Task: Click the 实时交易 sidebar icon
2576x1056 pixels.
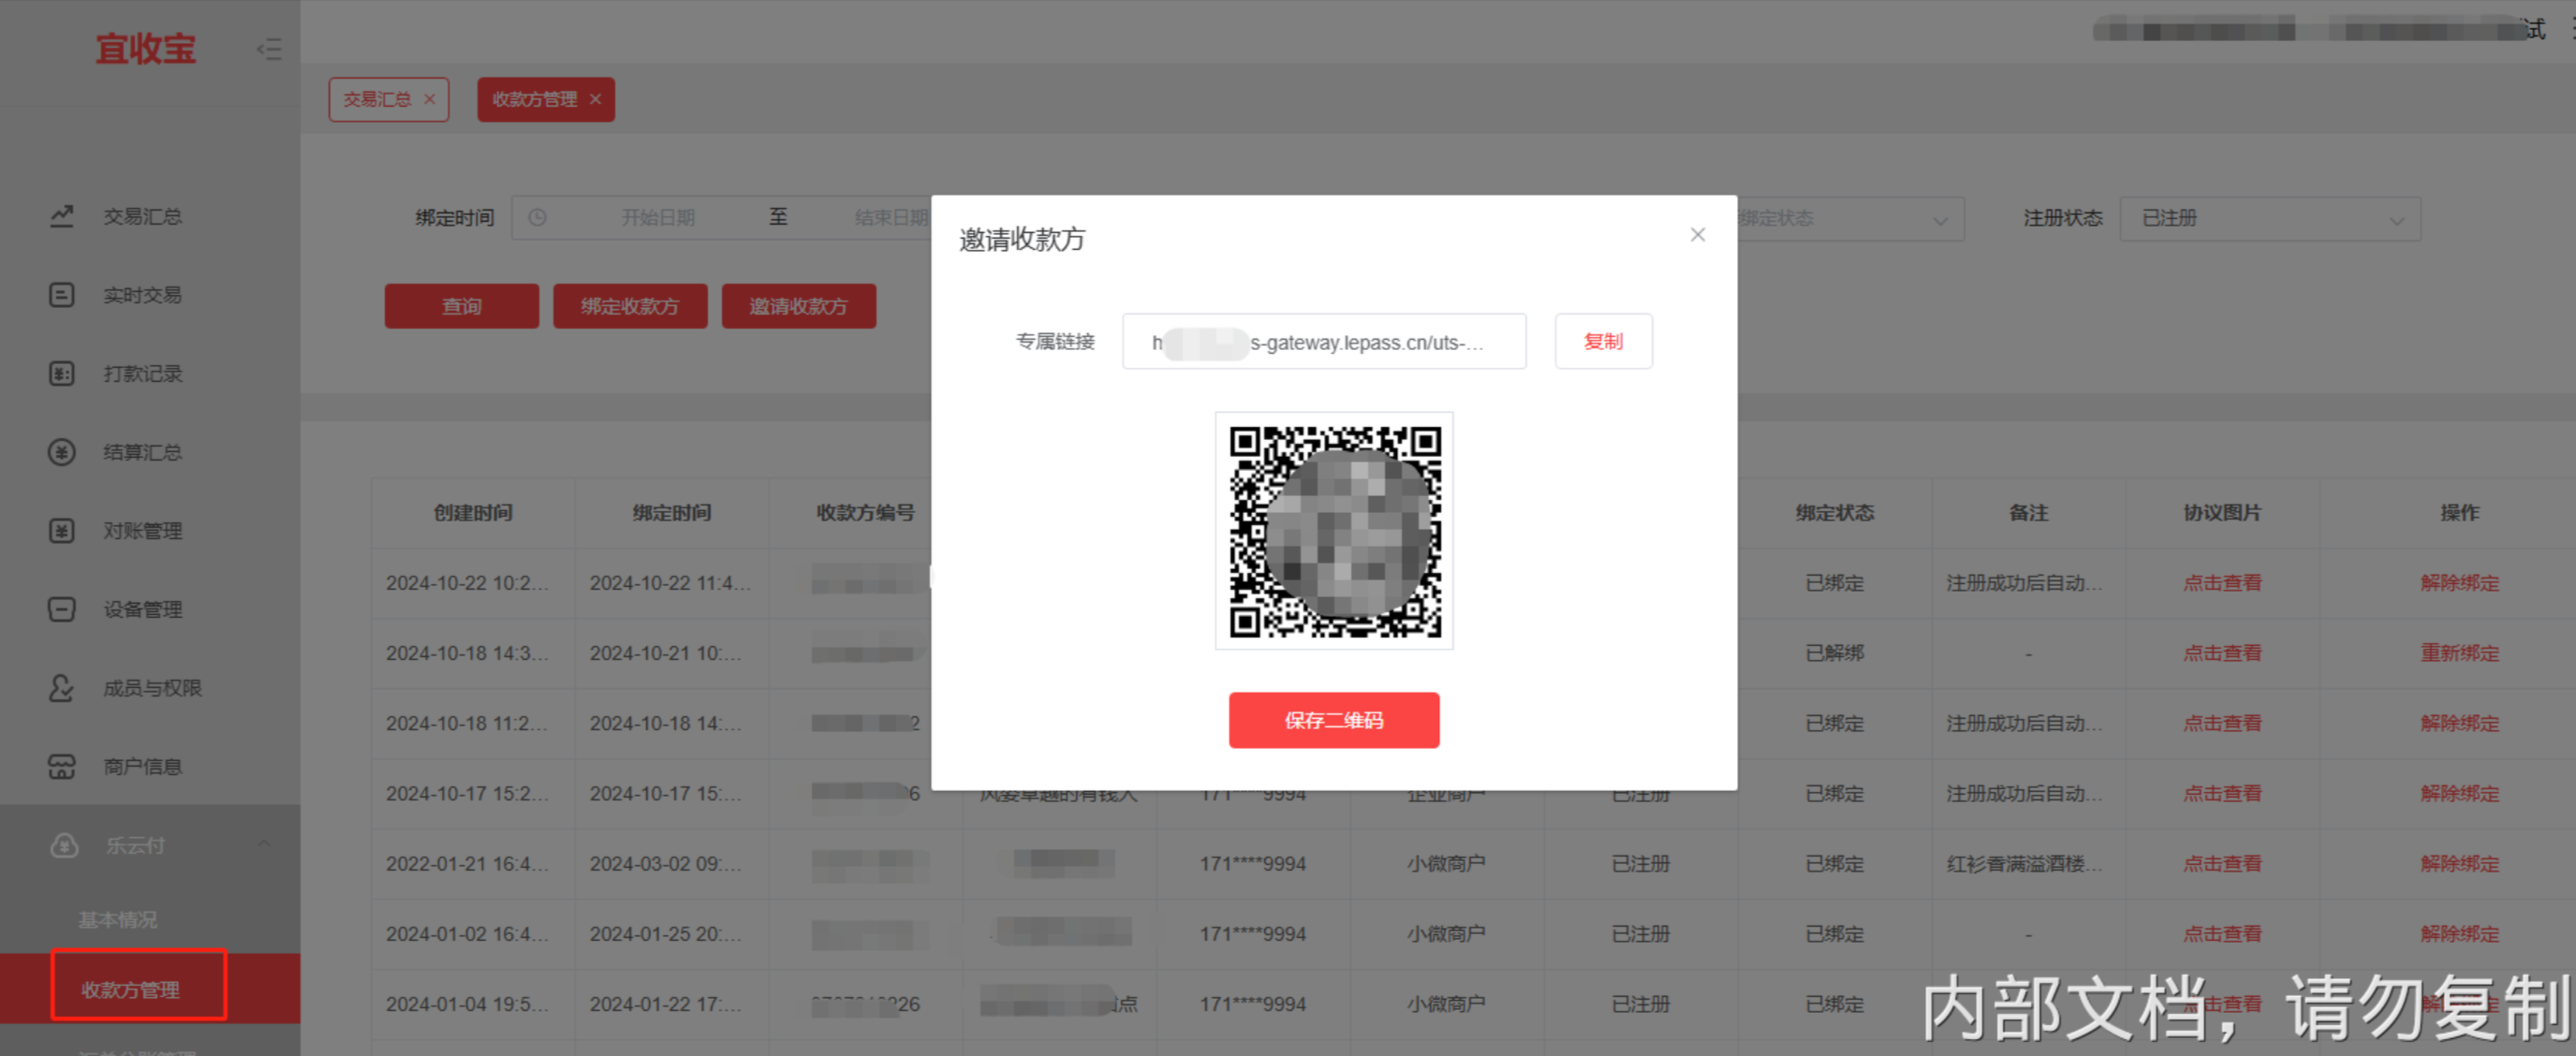Action: click(62, 295)
